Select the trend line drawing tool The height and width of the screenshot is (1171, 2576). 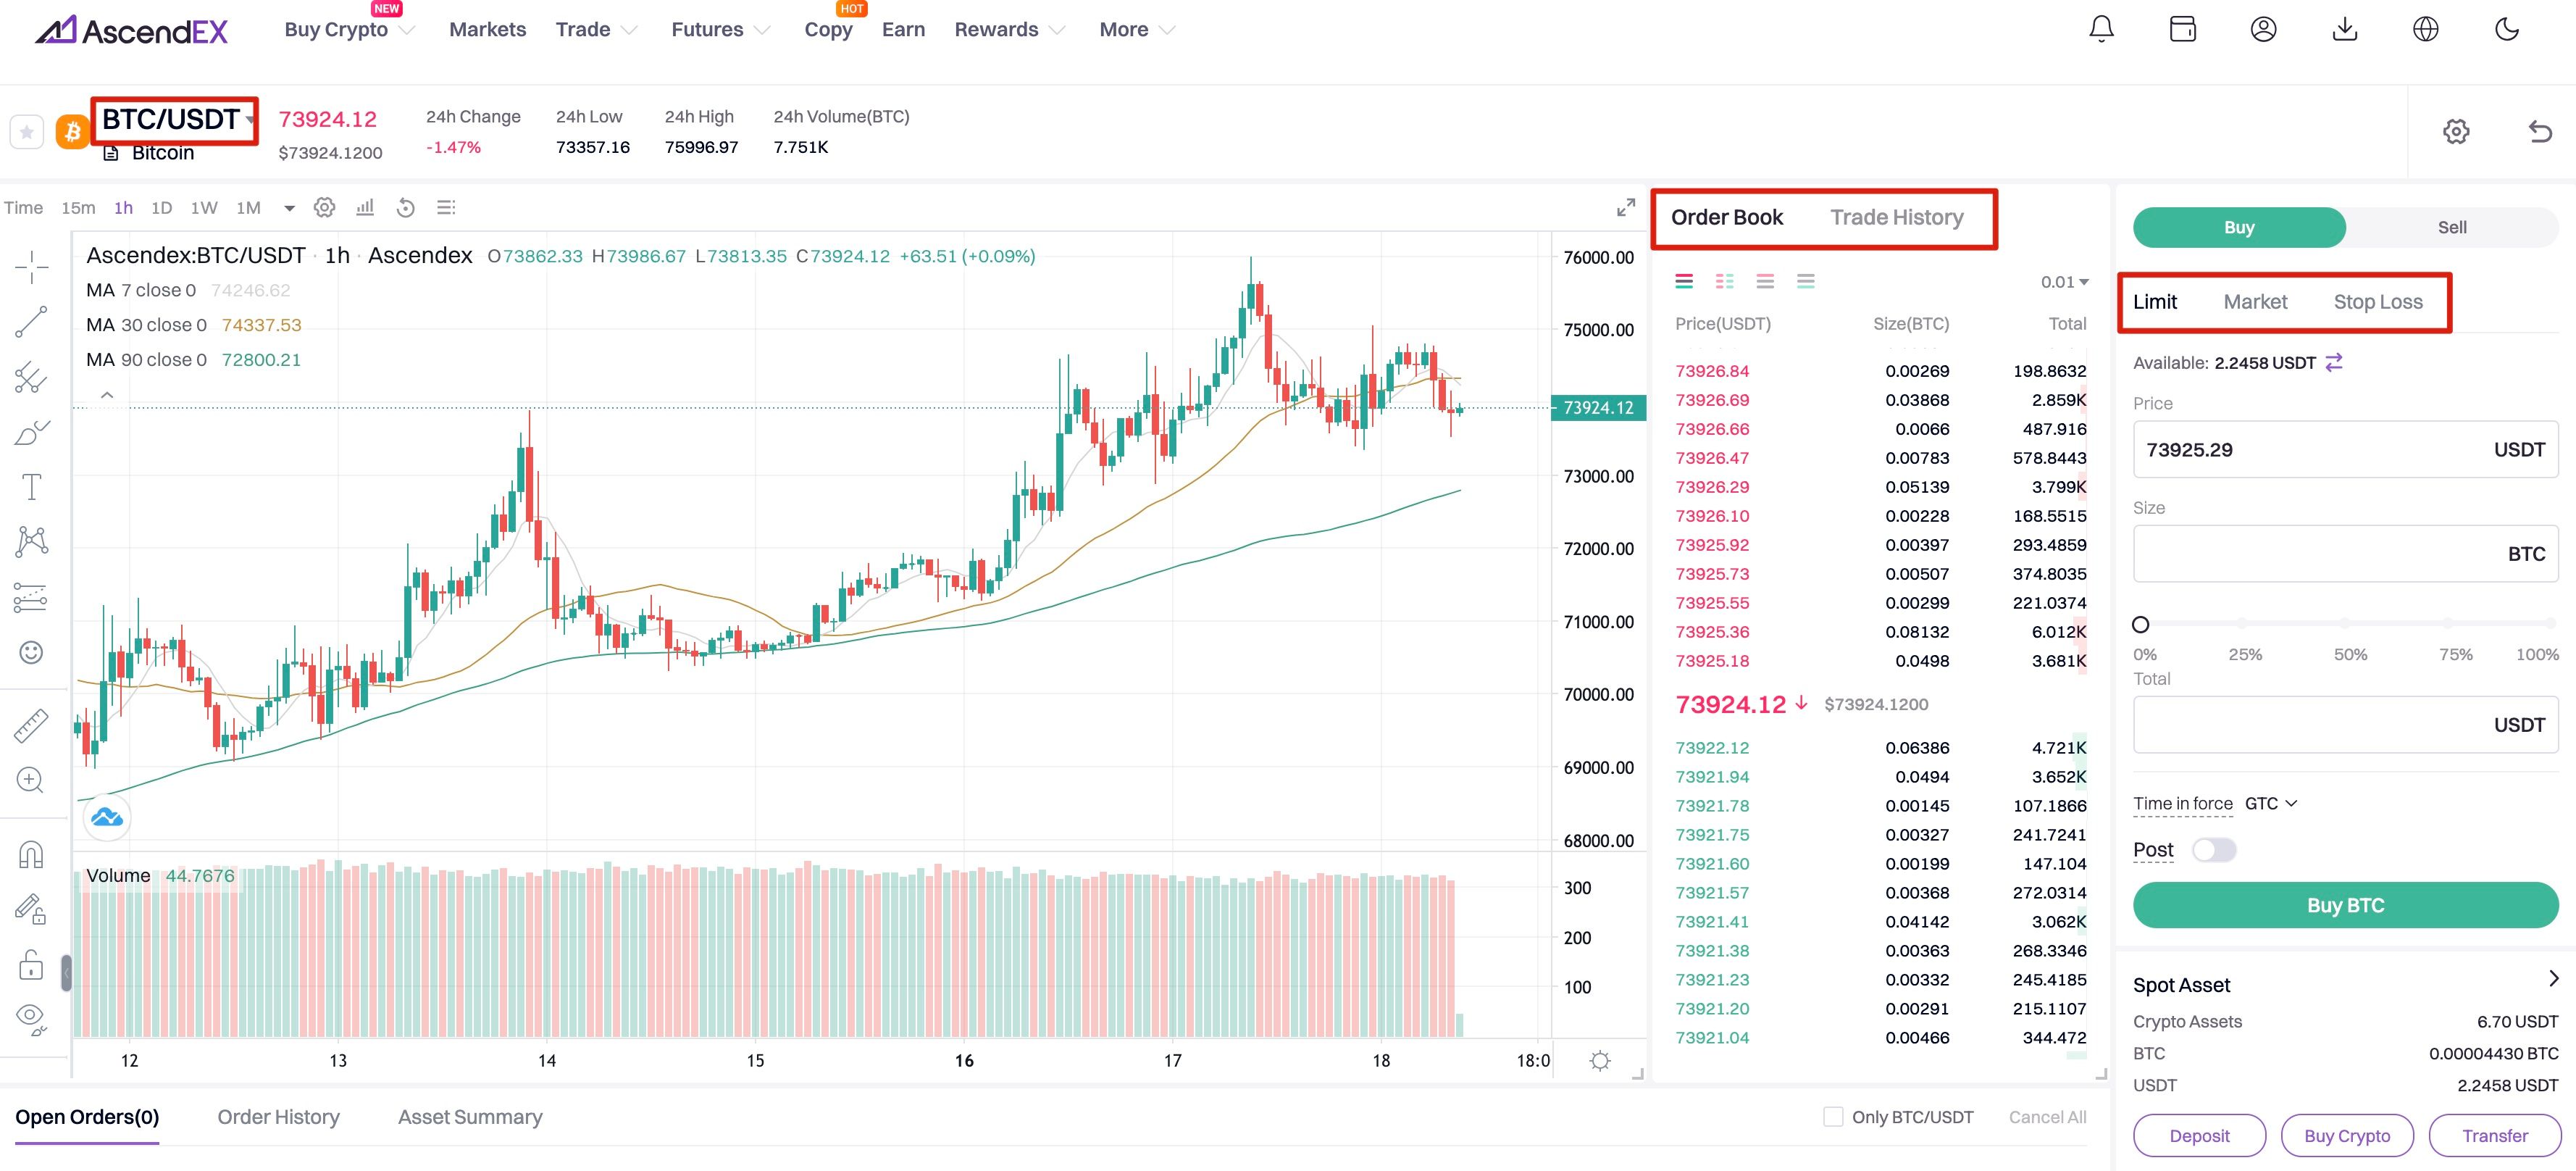point(31,322)
